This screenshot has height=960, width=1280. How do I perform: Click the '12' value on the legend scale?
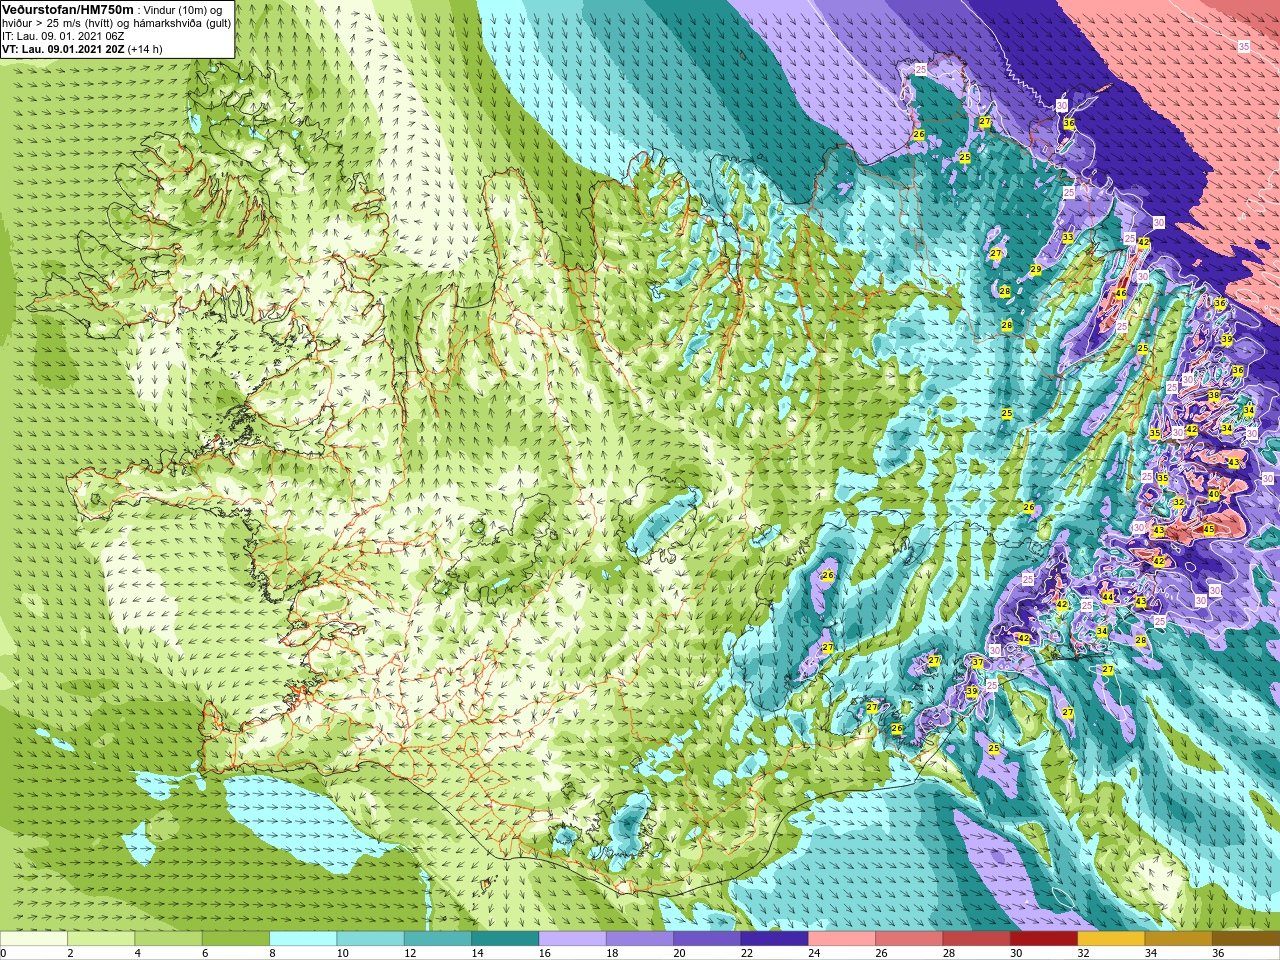click(410, 953)
